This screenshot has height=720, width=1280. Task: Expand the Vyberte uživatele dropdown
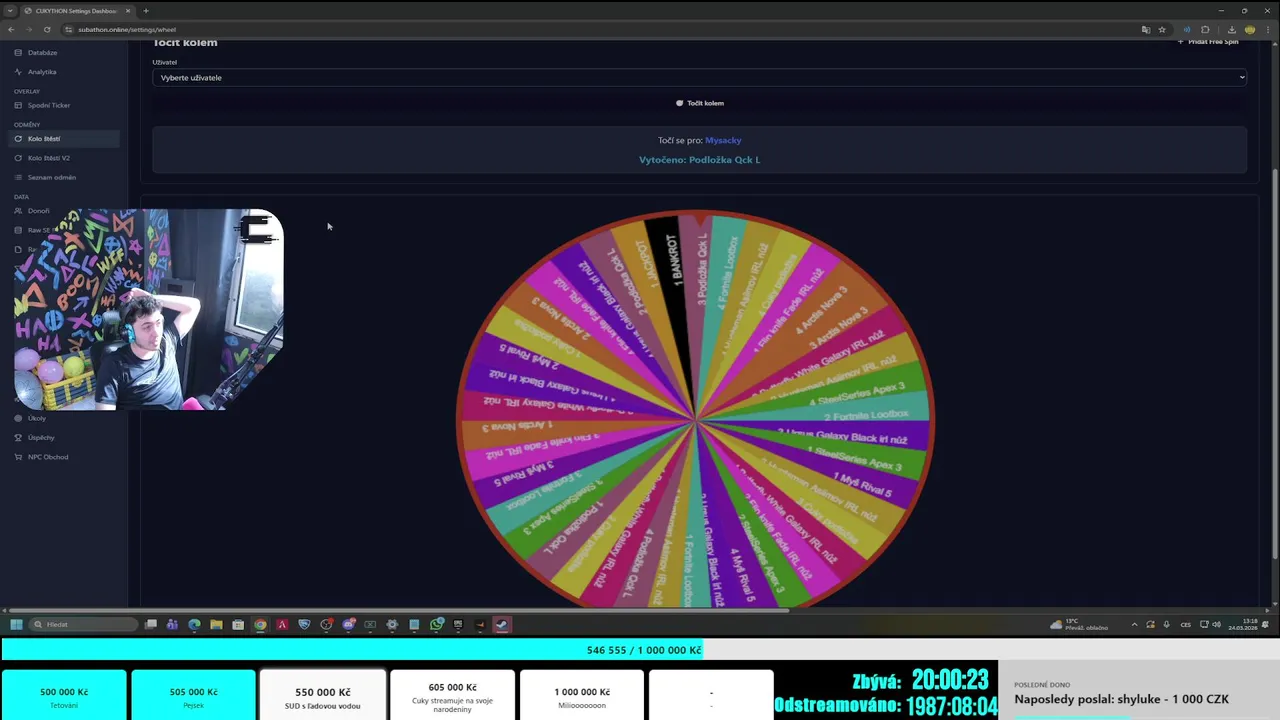click(699, 77)
